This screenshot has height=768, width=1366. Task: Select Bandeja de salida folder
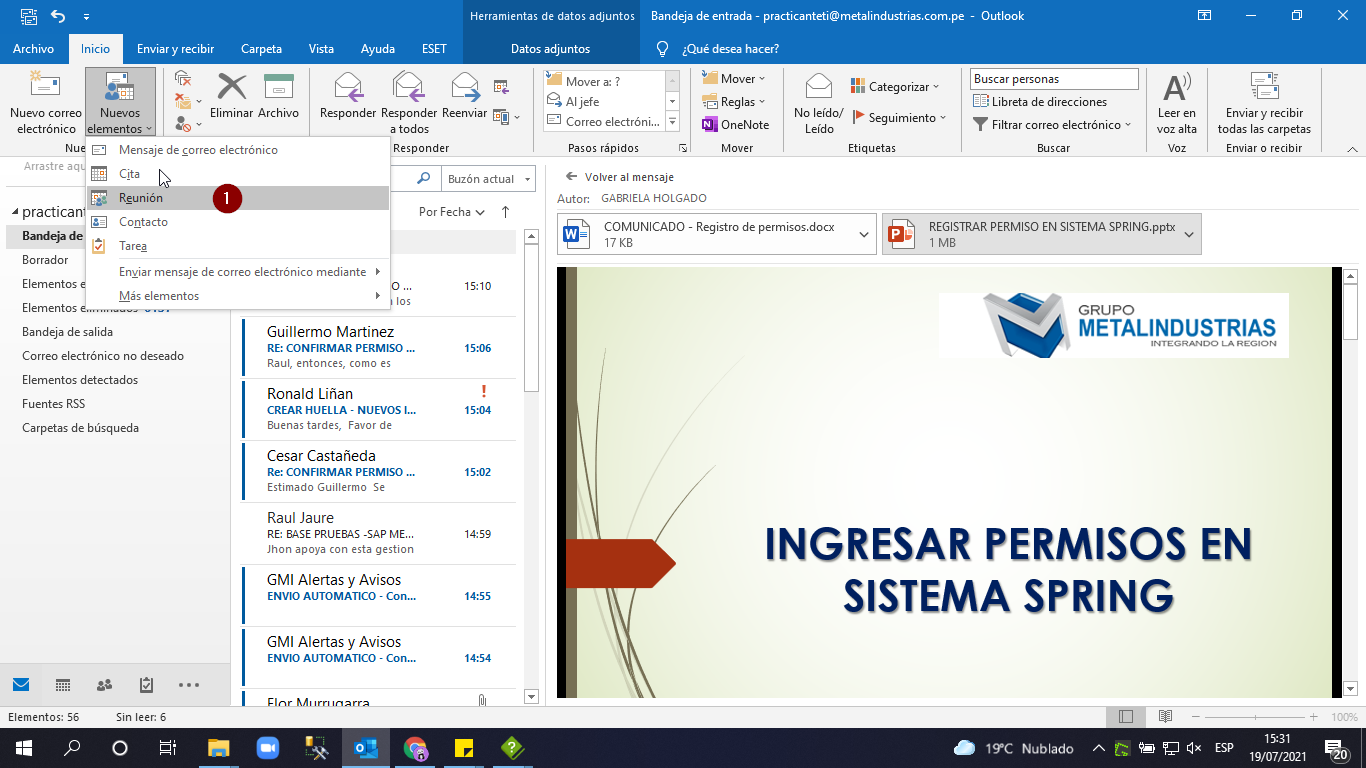tap(67, 332)
